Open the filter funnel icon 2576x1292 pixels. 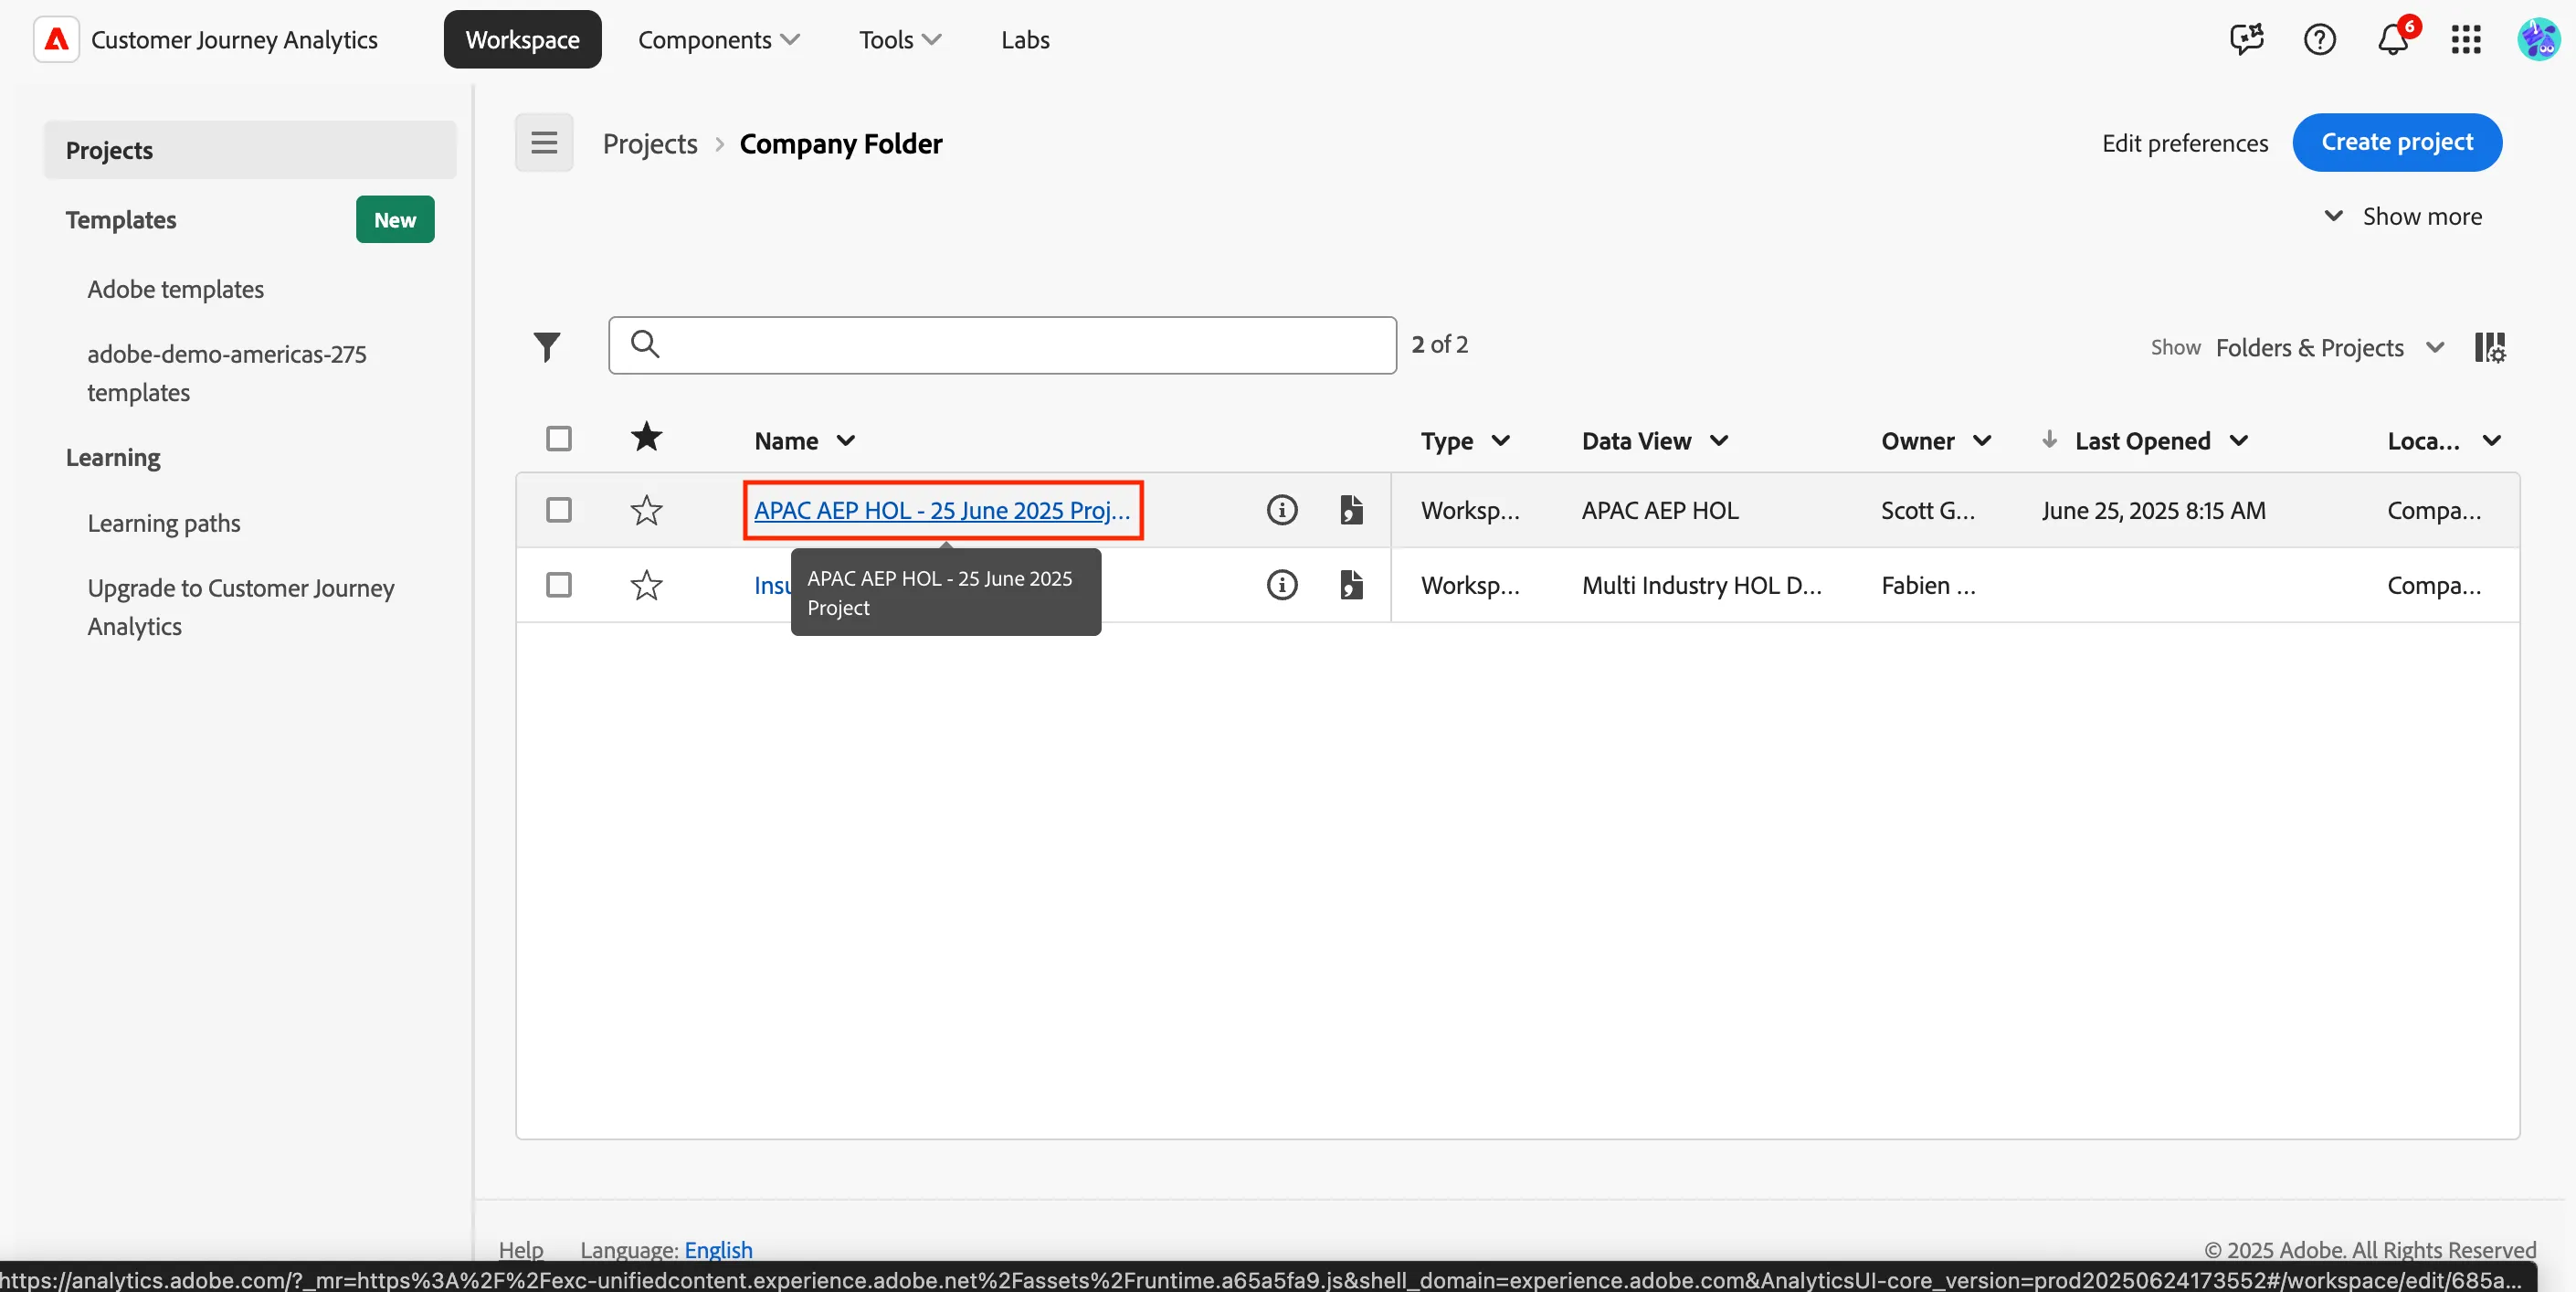pyautogui.click(x=547, y=347)
